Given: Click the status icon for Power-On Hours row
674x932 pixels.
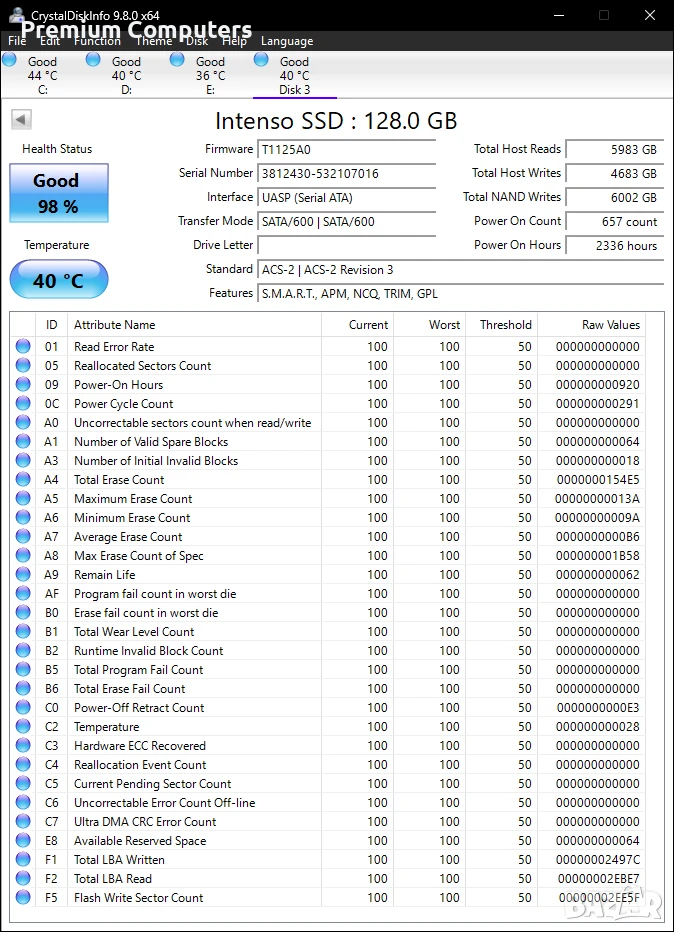Looking at the screenshot, I should click(x=23, y=384).
